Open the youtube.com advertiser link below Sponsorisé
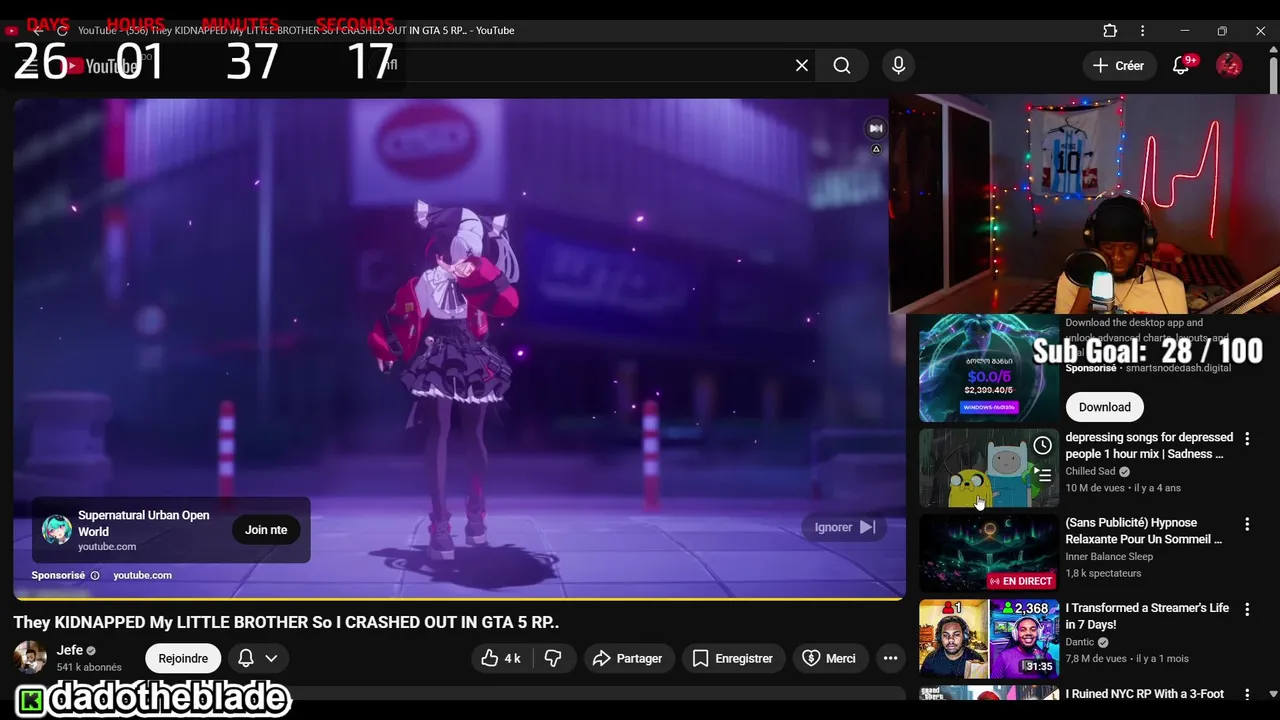Screen dimensions: 1280x720 tap(142, 575)
